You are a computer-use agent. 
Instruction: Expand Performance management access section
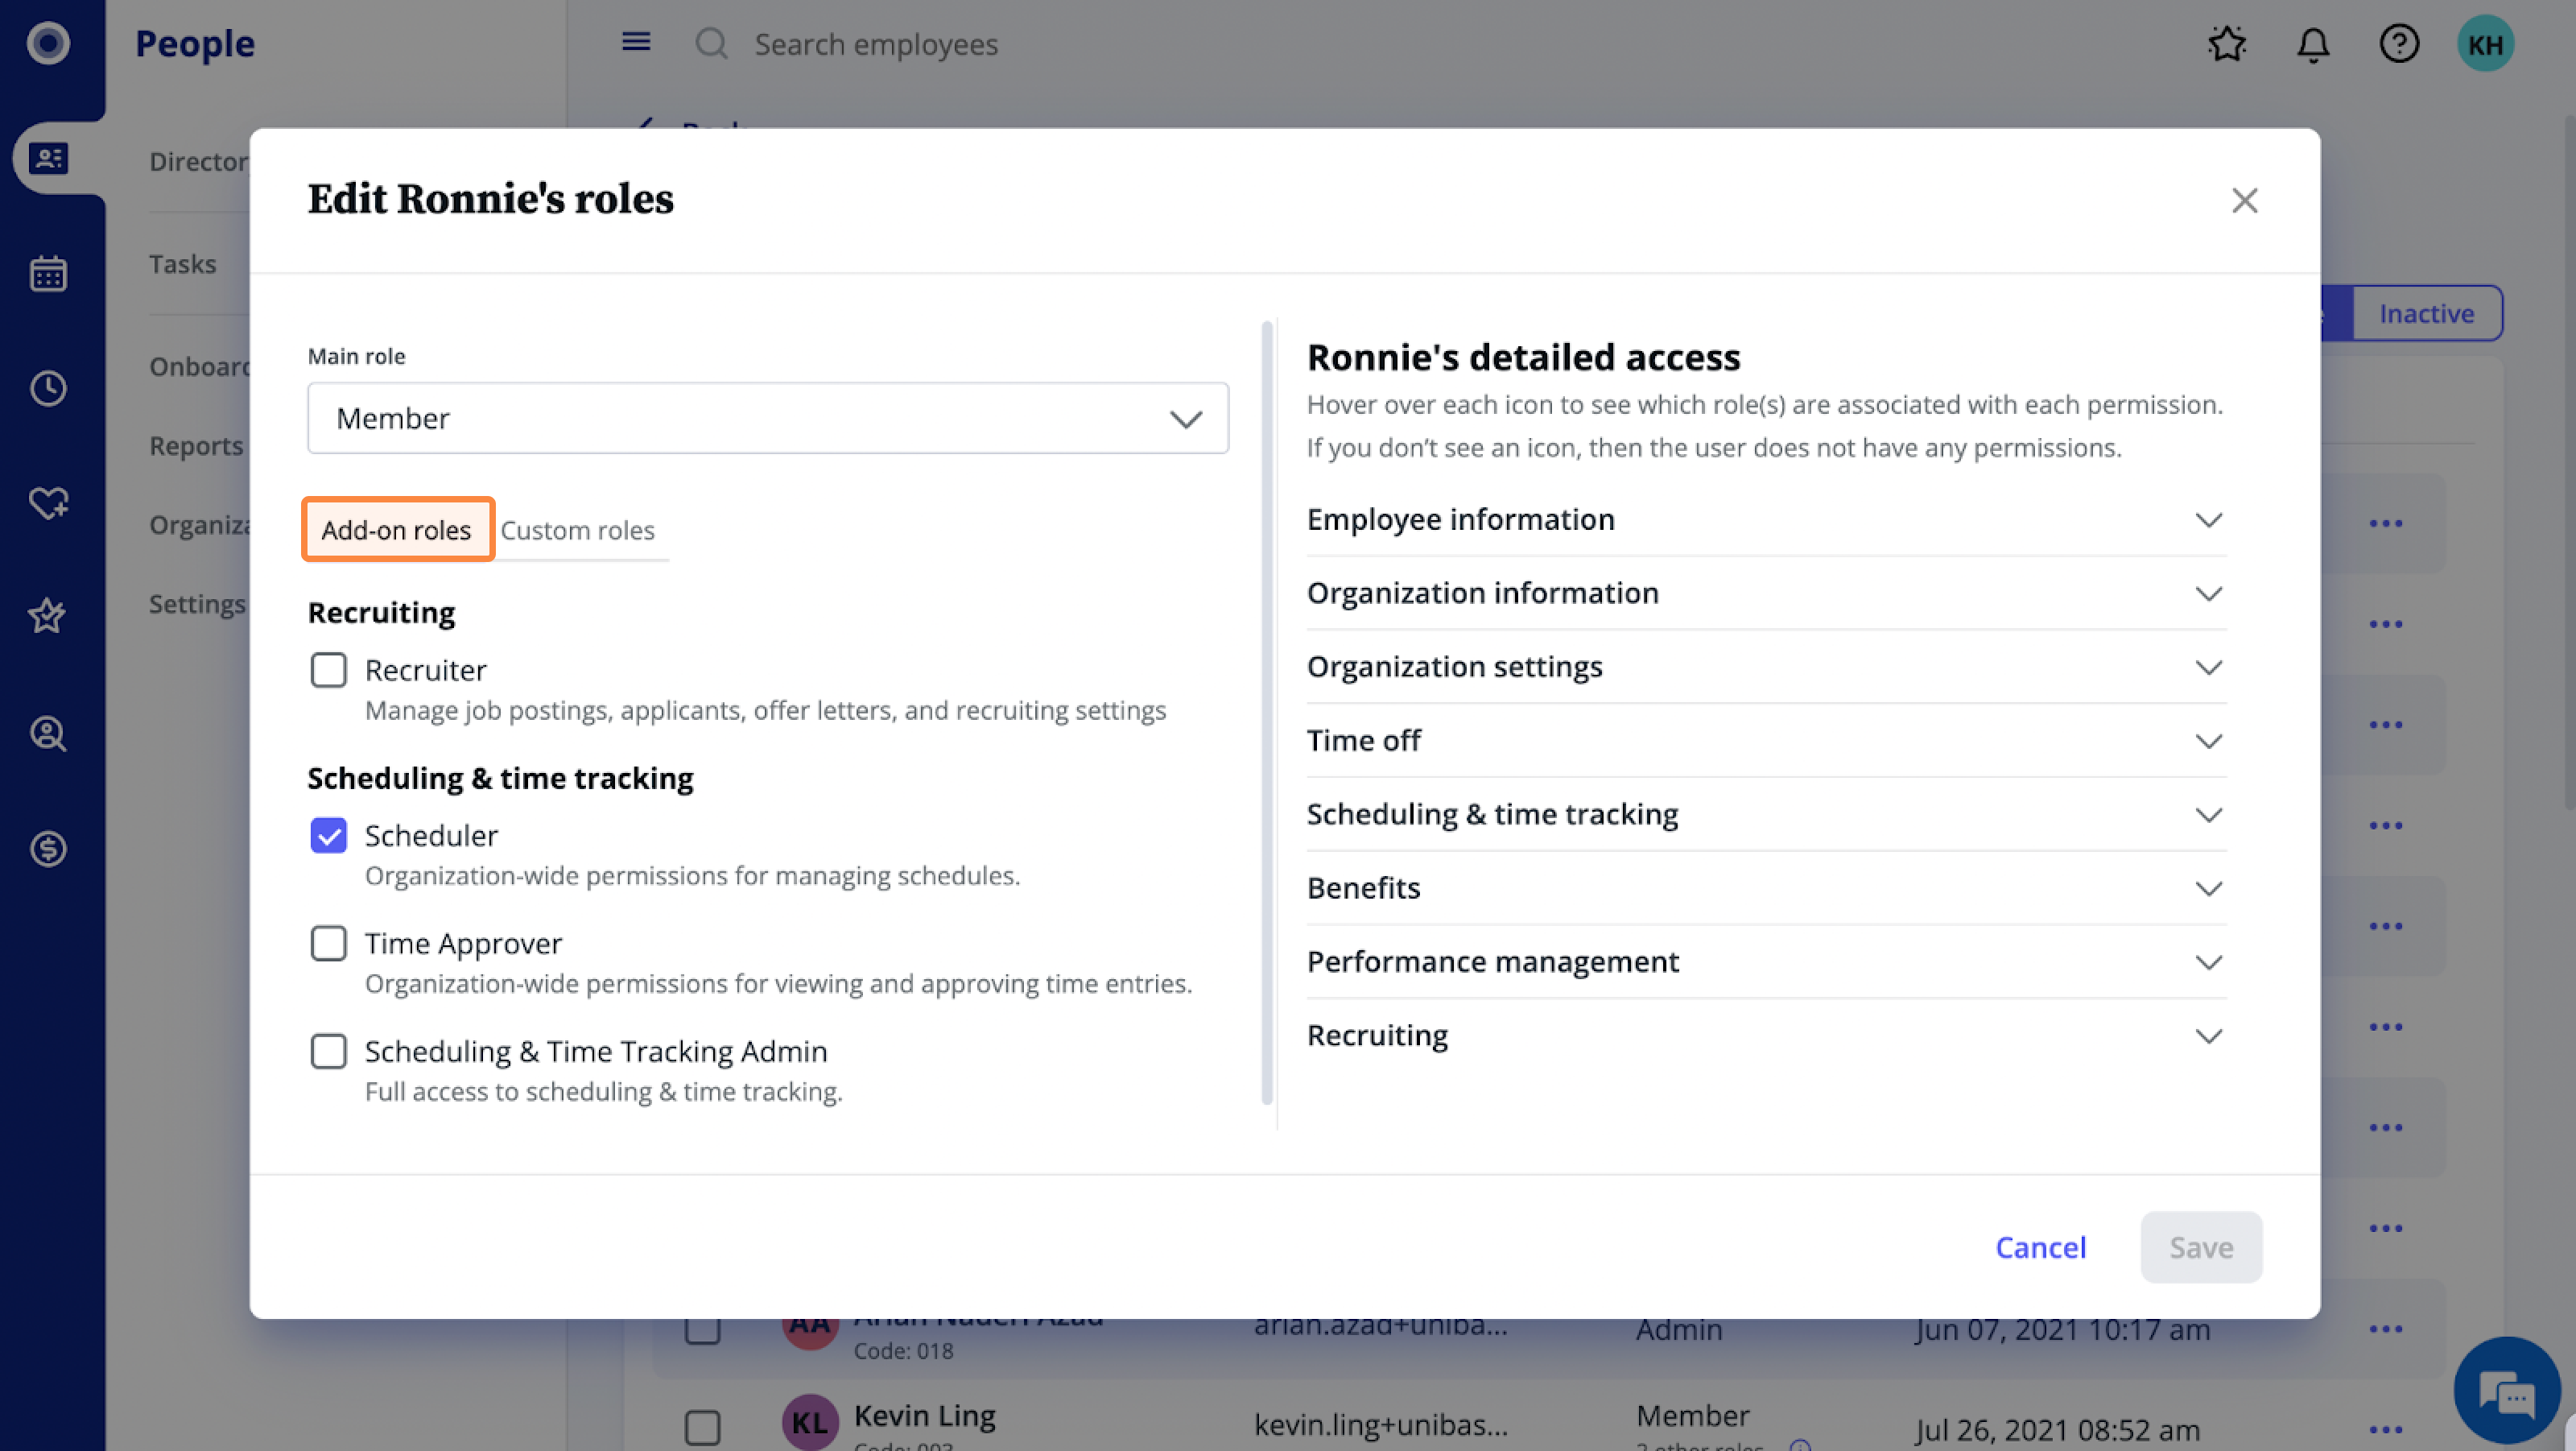pyautogui.click(x=1766, y=962)
